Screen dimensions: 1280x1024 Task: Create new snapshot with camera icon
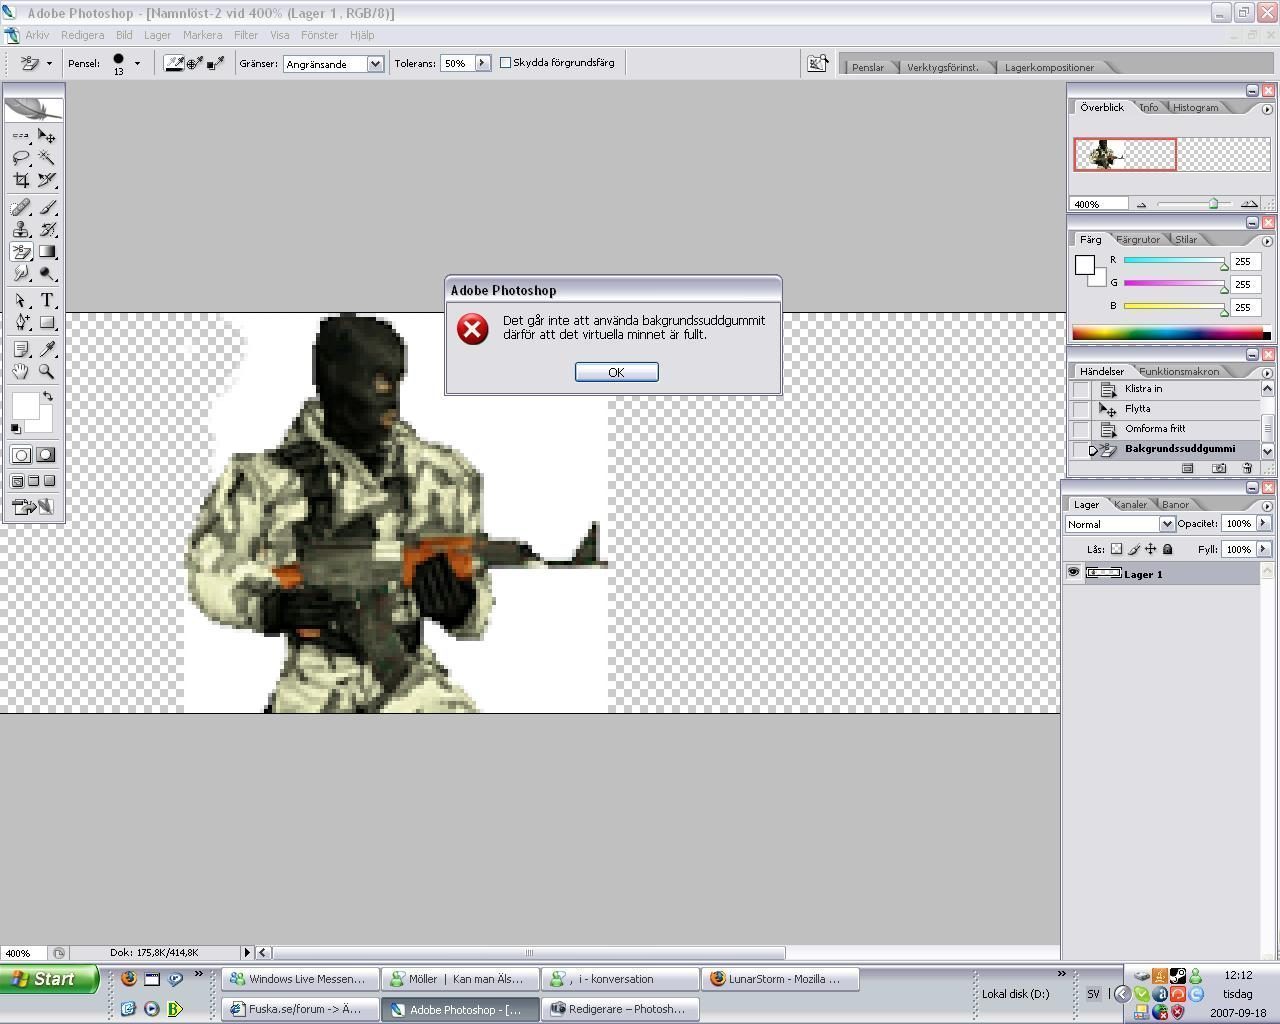point(1219,468)
